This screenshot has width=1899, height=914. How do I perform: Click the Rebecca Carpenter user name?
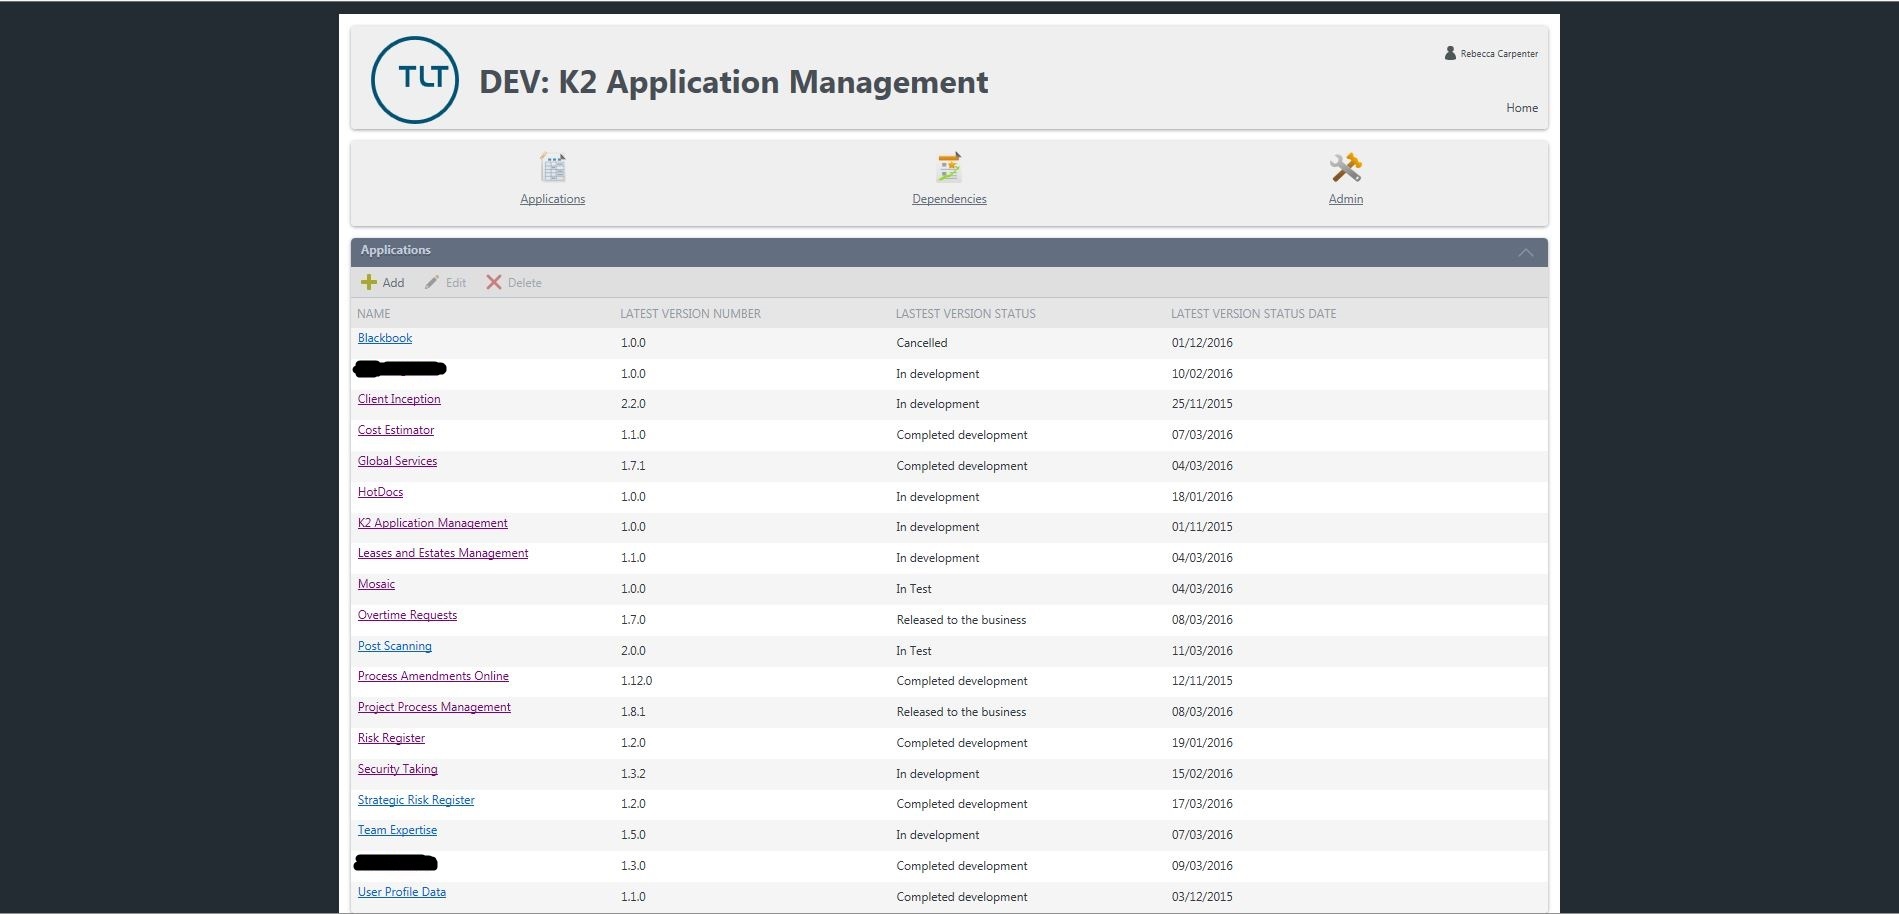(1499, 54)
